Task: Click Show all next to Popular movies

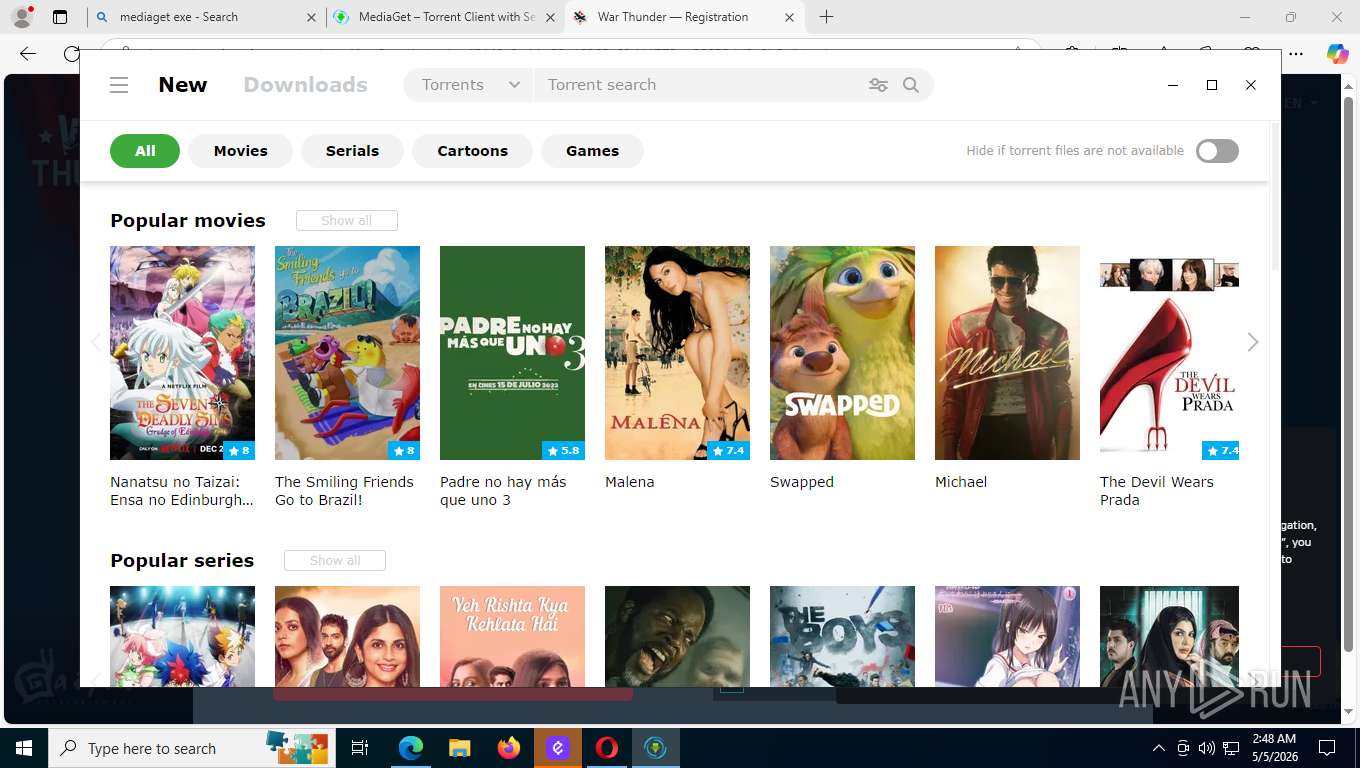Action: coord(346,220)
